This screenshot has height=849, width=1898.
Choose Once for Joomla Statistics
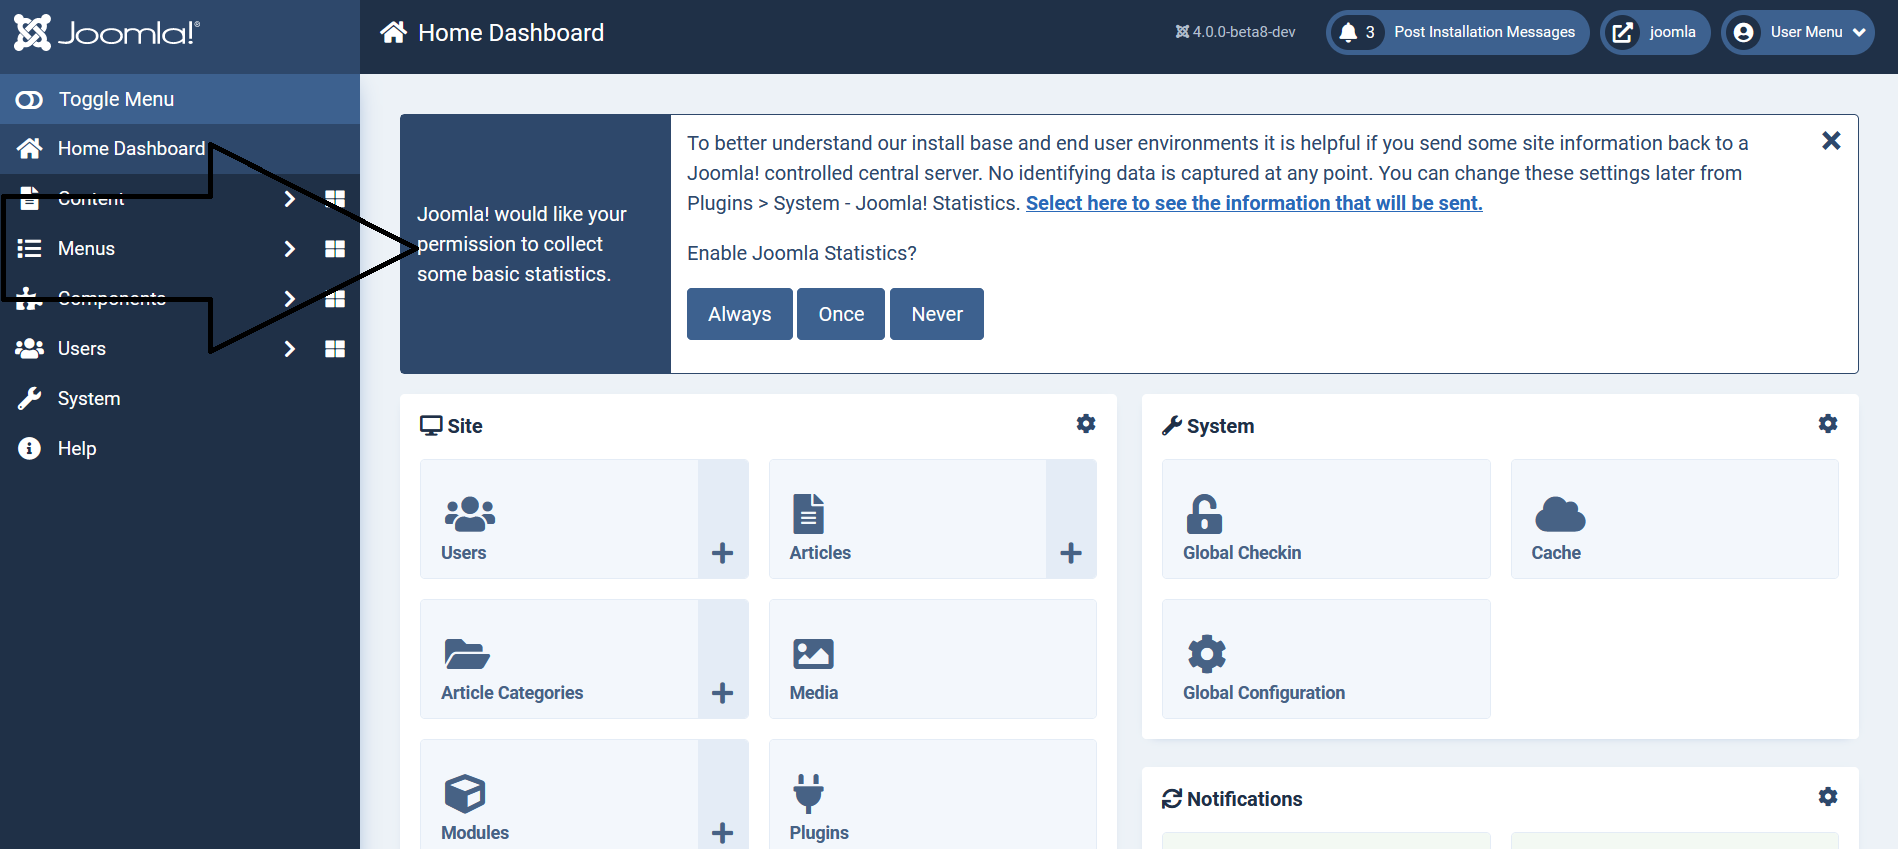coord(841,314)
